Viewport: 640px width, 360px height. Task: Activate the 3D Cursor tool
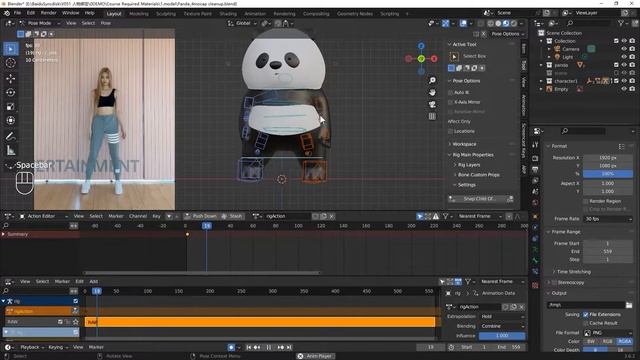11,63
